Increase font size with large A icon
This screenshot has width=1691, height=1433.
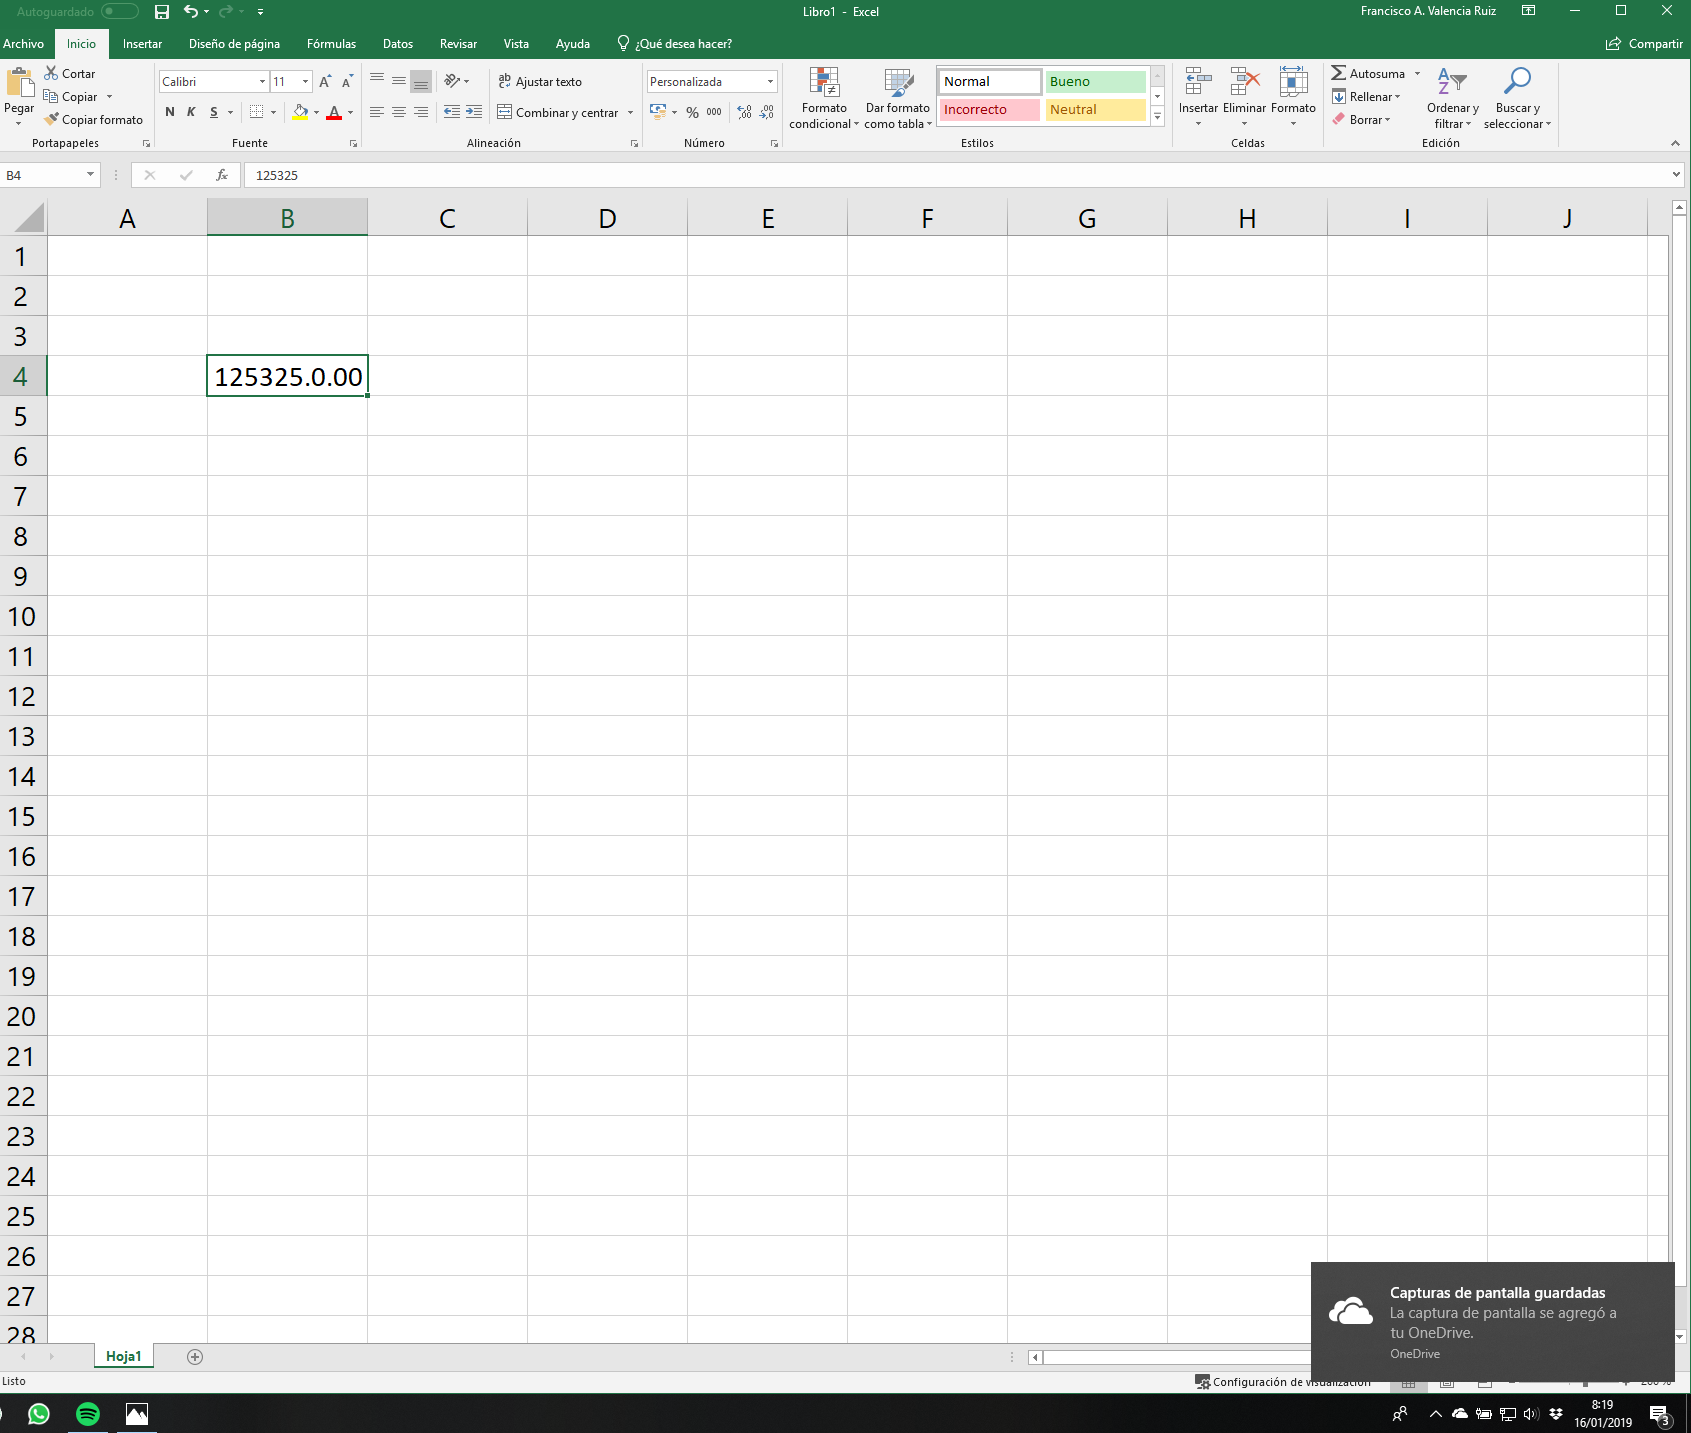coord(325,82)
